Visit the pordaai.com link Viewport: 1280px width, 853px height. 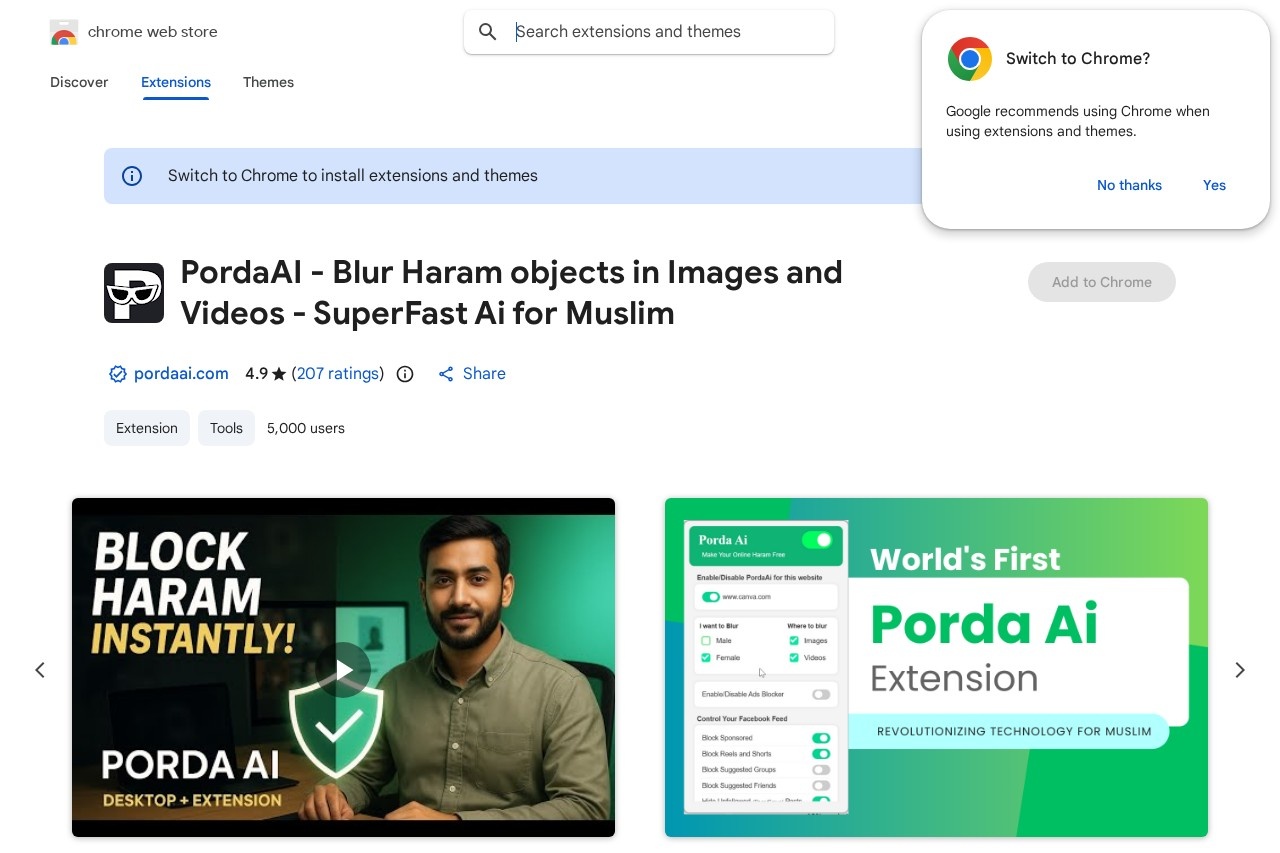pos(181,373)
